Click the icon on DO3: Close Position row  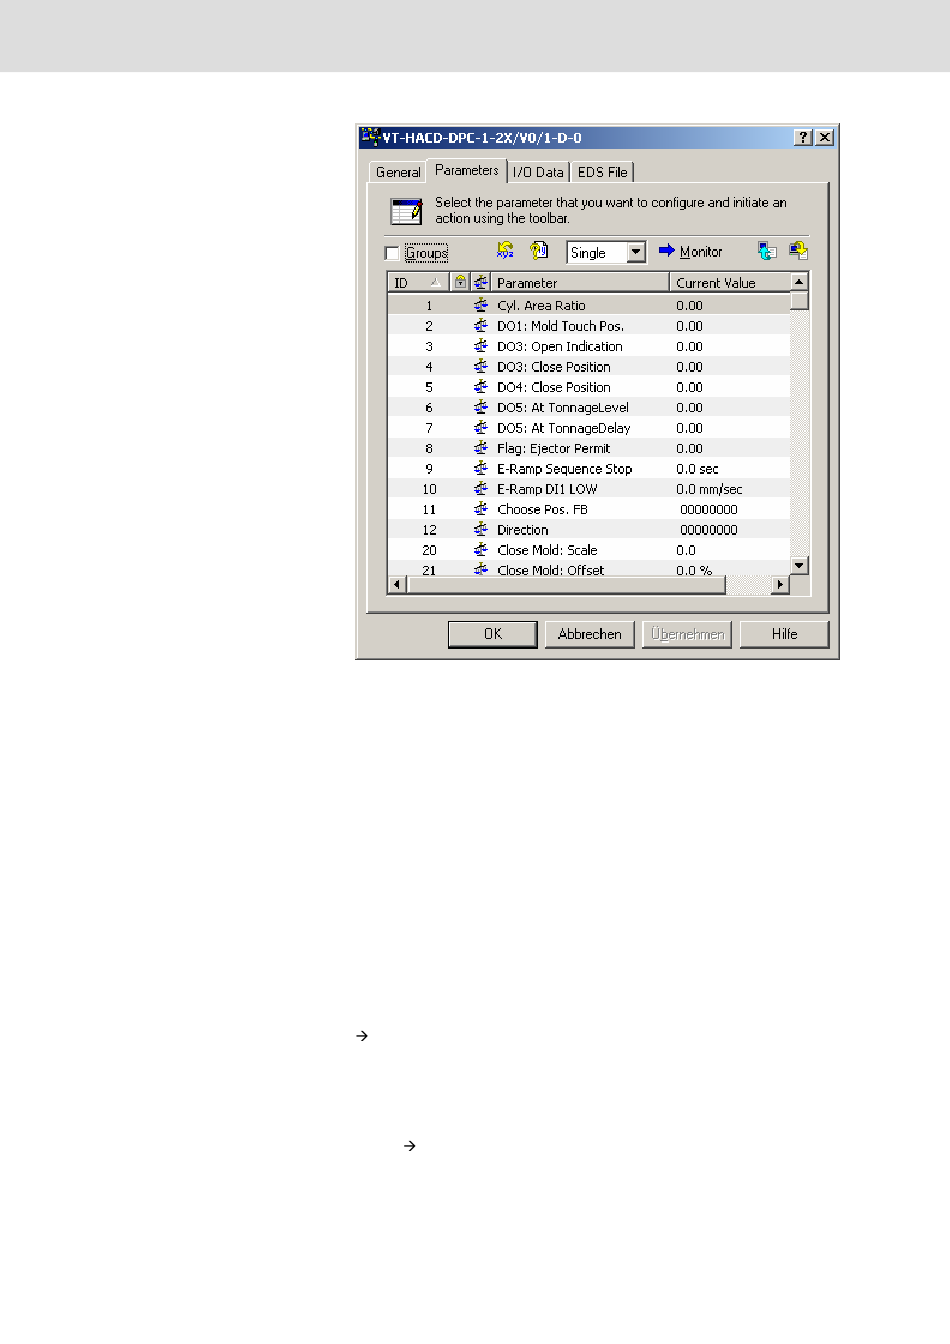481,366
